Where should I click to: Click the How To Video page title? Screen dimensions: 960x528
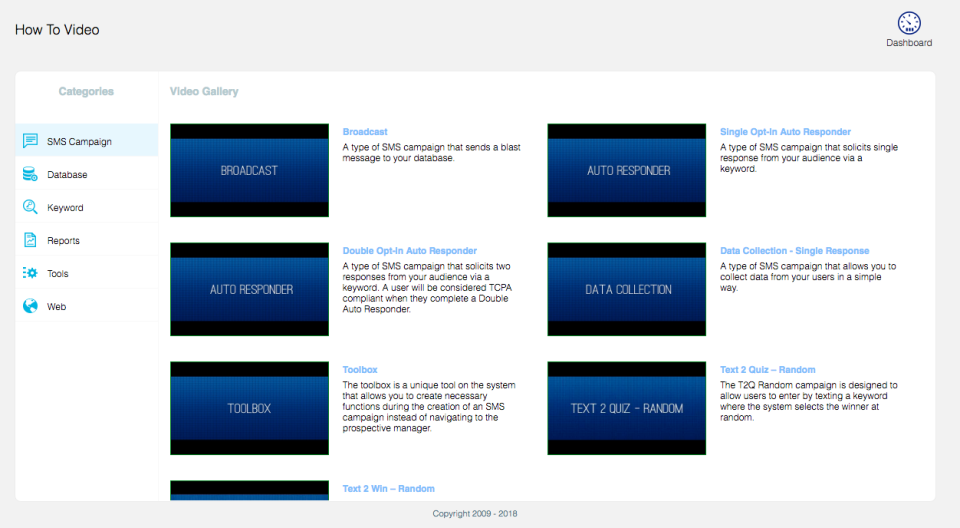click(x=57, y=29)
